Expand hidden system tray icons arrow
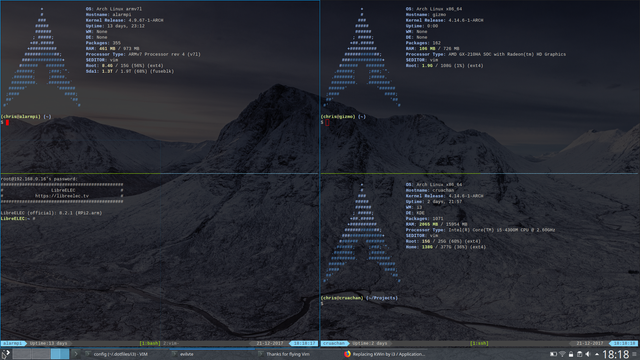The width and height of the screenshot is (640, 360). pyautogui.click(x=597, y=354)
